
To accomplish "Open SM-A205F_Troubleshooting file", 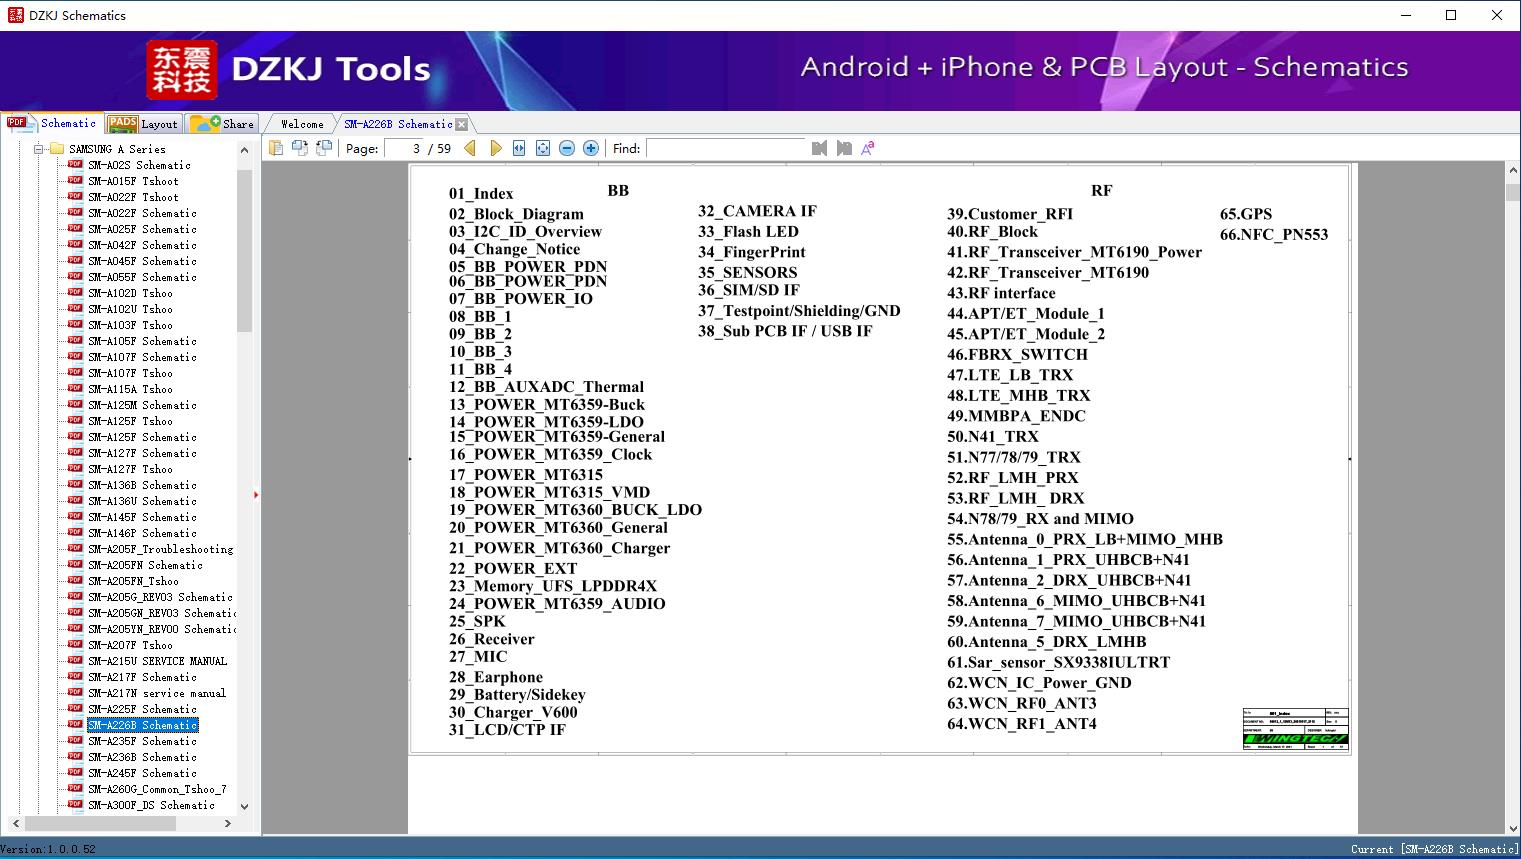I will coord(160,549).
